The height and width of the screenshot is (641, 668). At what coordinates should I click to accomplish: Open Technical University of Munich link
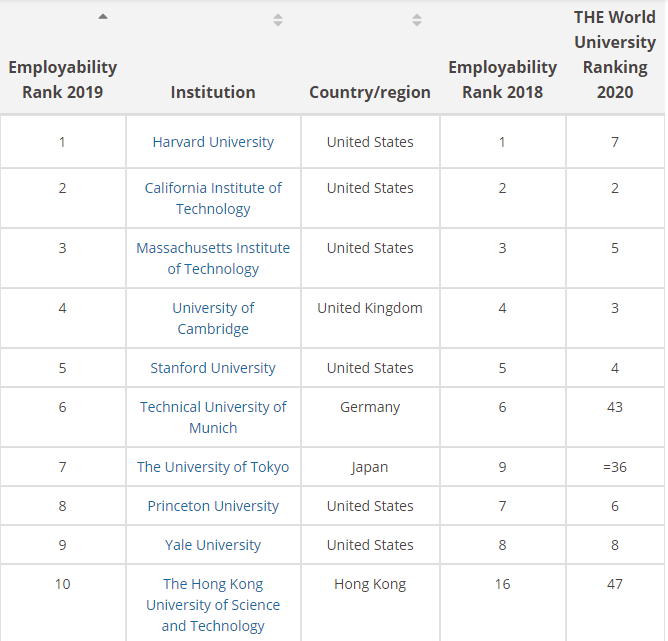[x=213, y=417]
